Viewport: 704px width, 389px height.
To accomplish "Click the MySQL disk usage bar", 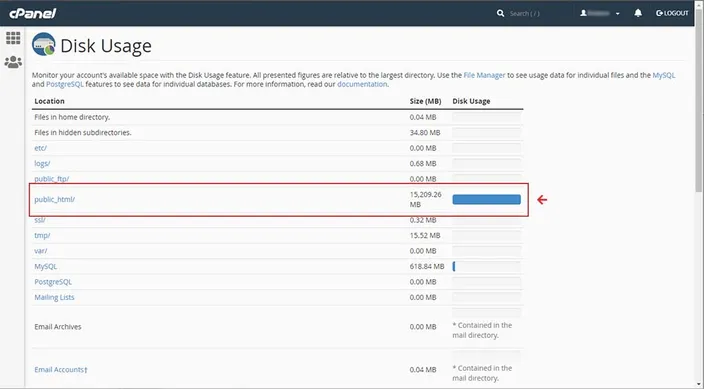I will (486, 266).
